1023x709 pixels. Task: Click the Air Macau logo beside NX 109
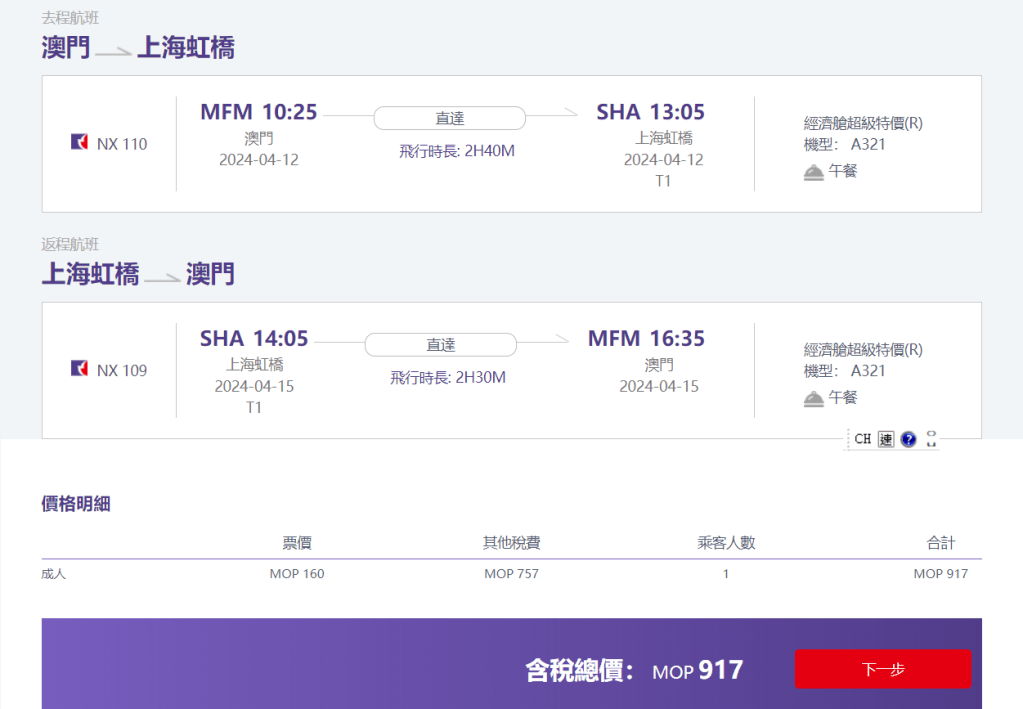[80, 370]
